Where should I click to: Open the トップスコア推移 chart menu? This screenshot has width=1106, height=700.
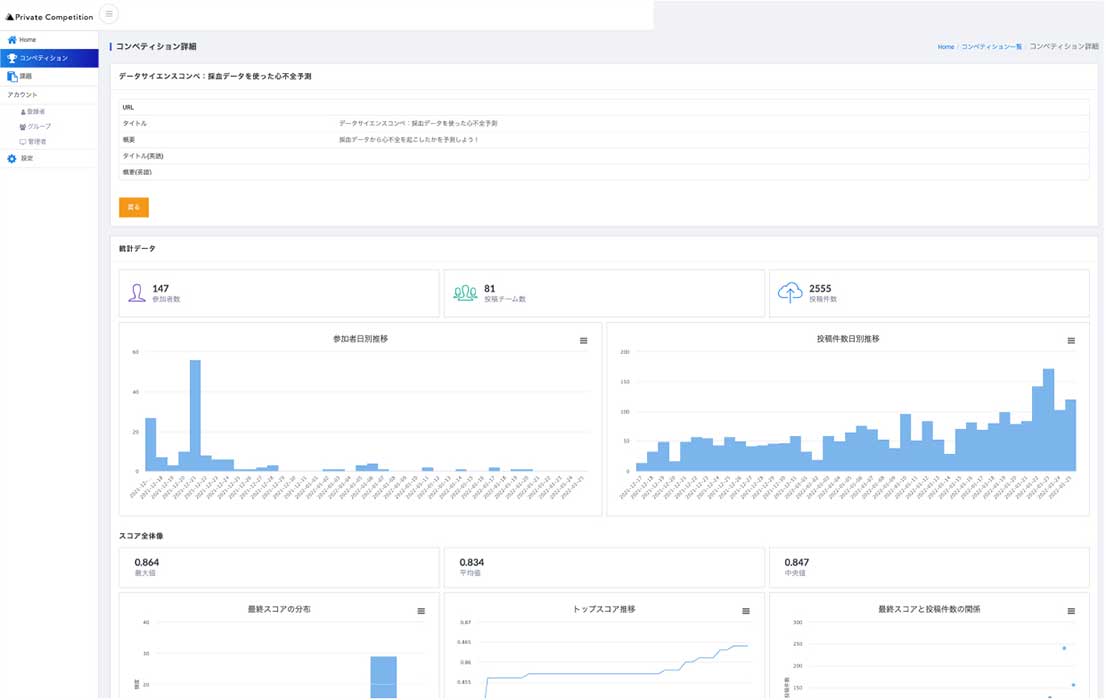[x=746, y=611]
